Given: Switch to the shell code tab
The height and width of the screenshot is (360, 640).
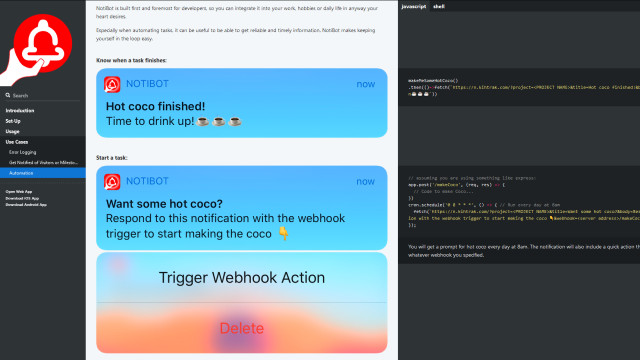Looking at the screenshot, I should tap(439, 6).
